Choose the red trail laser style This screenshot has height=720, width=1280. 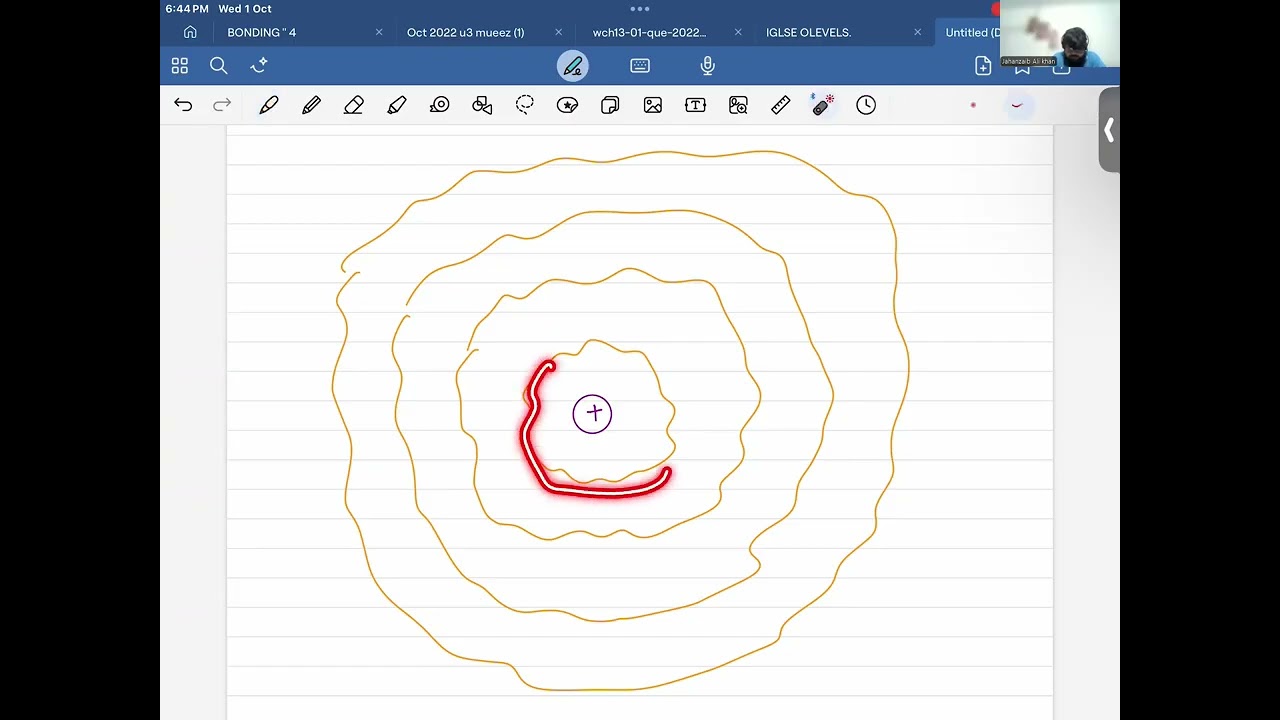[x=1017, y=105]
